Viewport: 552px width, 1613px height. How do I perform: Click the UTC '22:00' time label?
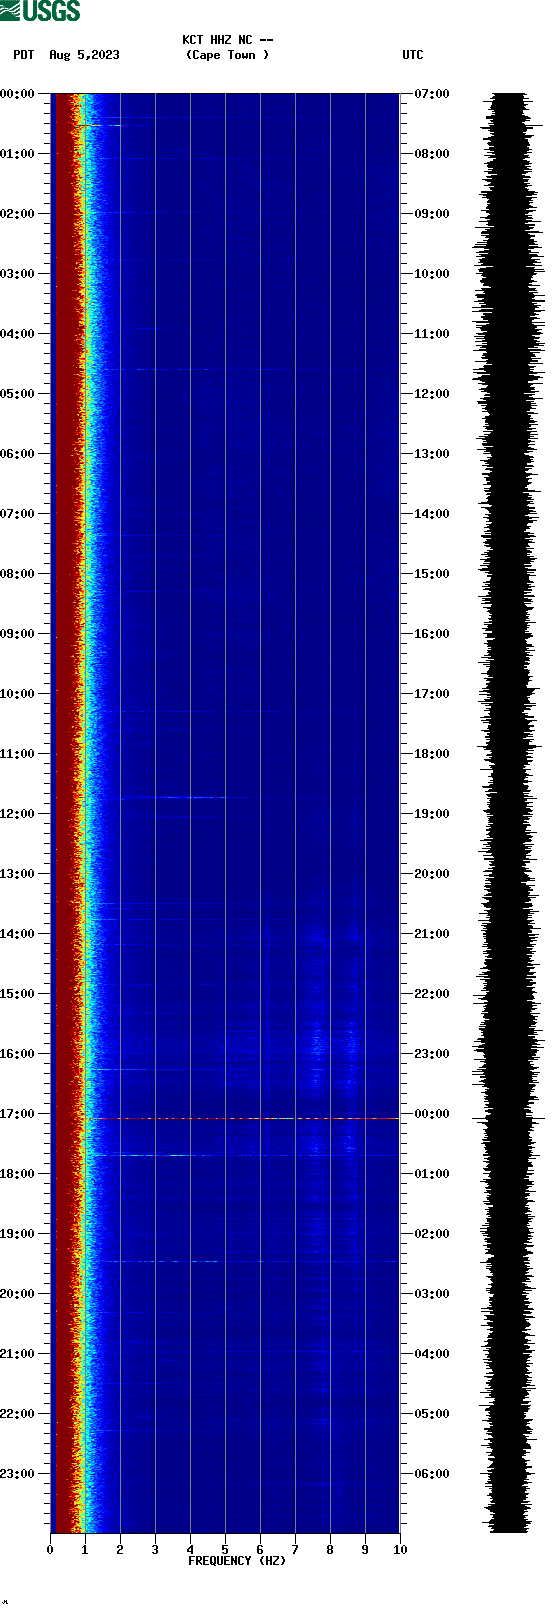[x=432, y=994]
